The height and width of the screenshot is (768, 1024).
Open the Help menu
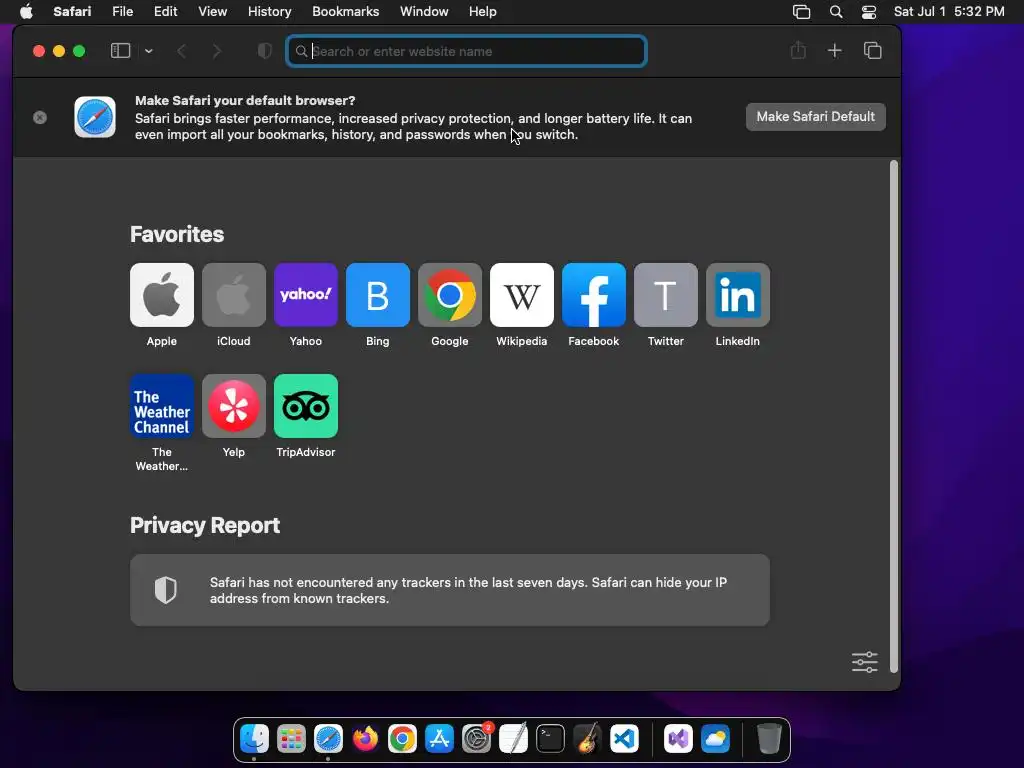(x=483, y=12)
